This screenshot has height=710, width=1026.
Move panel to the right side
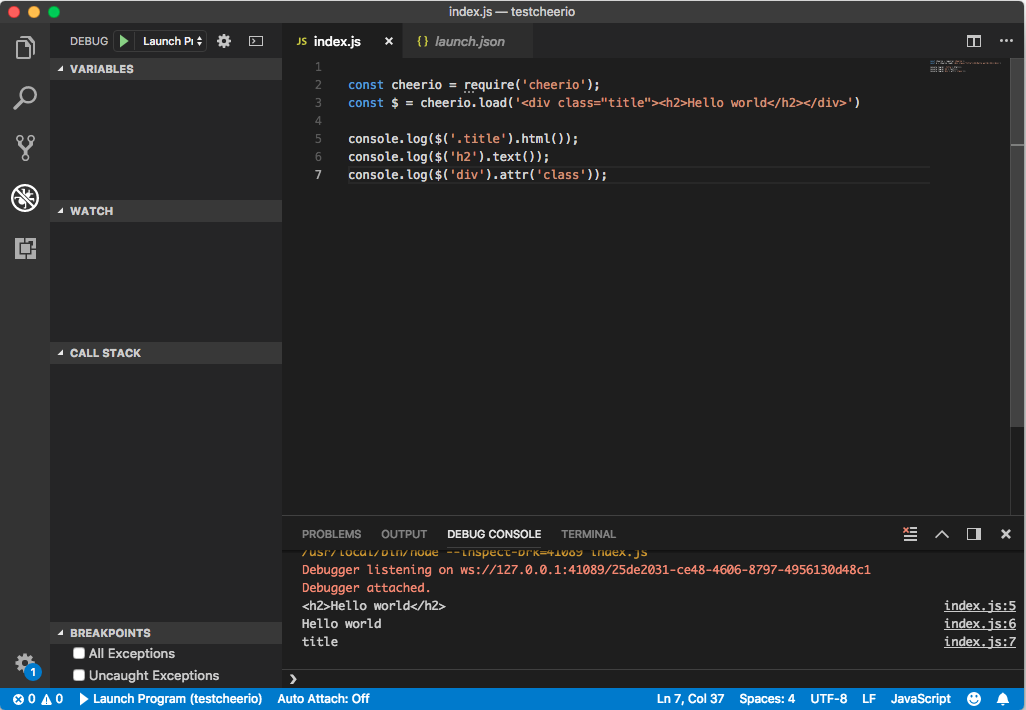(x=974, y=534)
